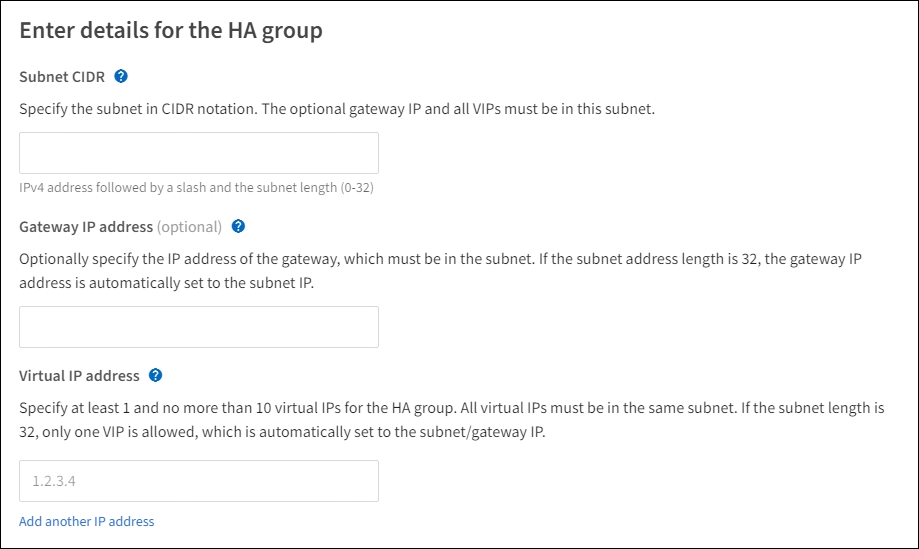Click the "Enter details for the HA group" heading

(x=171, y=31)
